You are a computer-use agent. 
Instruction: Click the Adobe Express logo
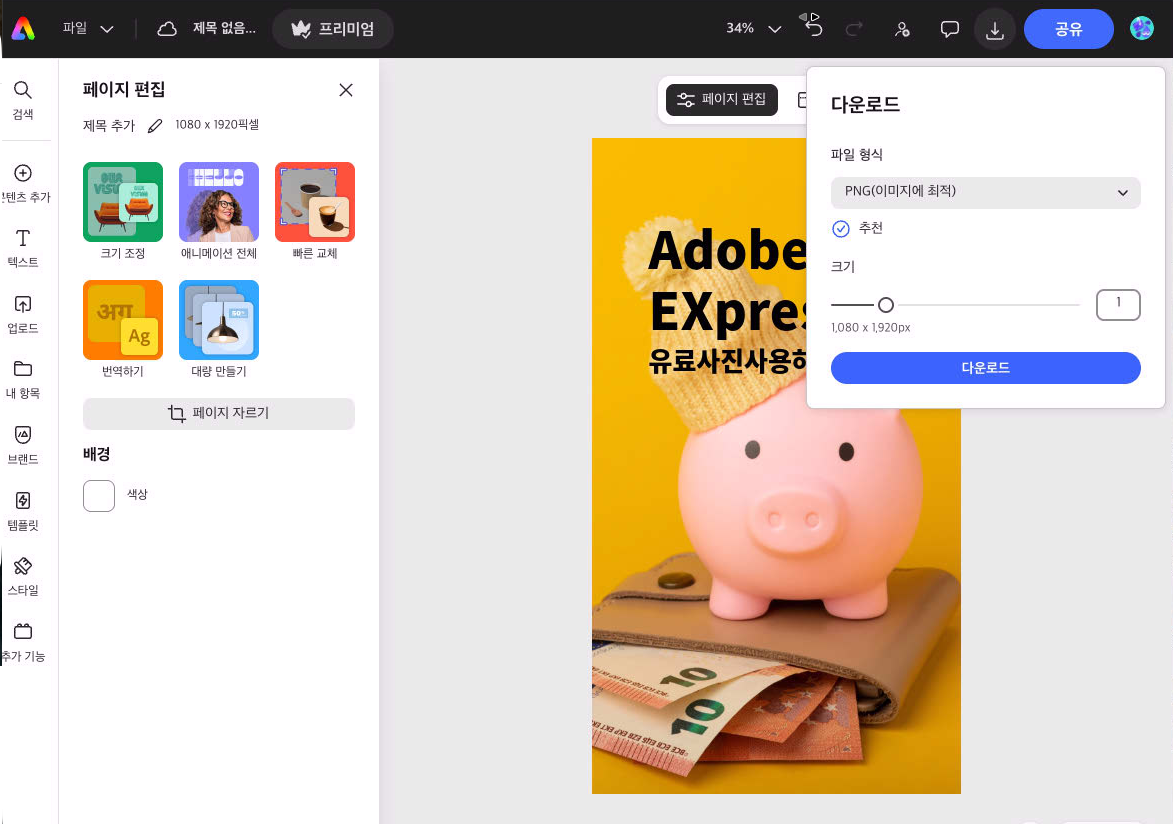(x=23, y=28)
